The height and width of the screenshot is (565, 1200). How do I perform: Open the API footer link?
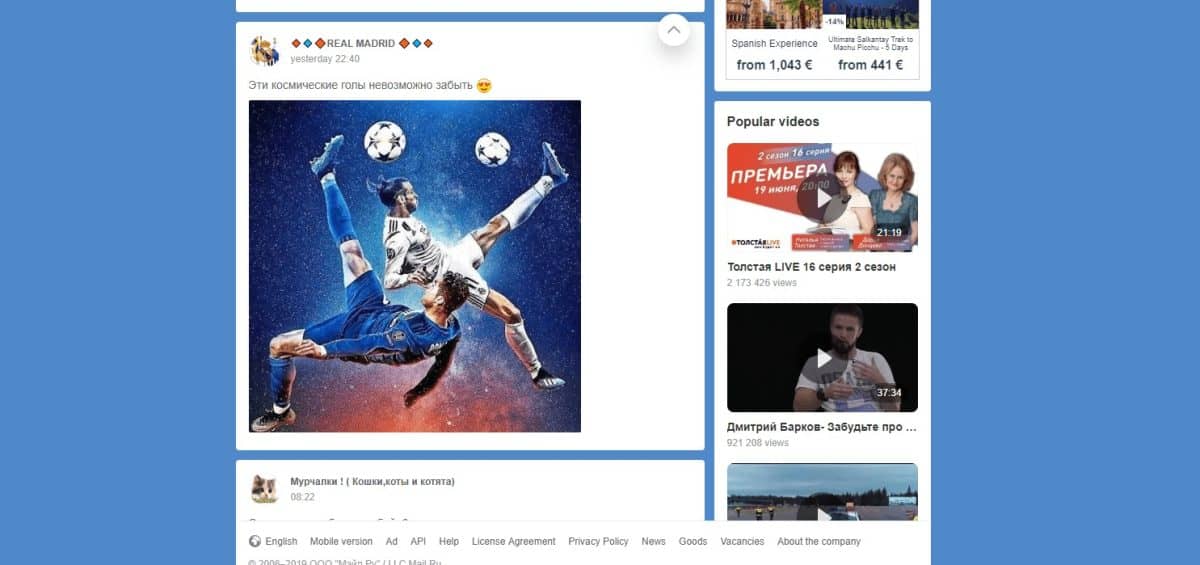pyautogui.click(x=418, y=541)
